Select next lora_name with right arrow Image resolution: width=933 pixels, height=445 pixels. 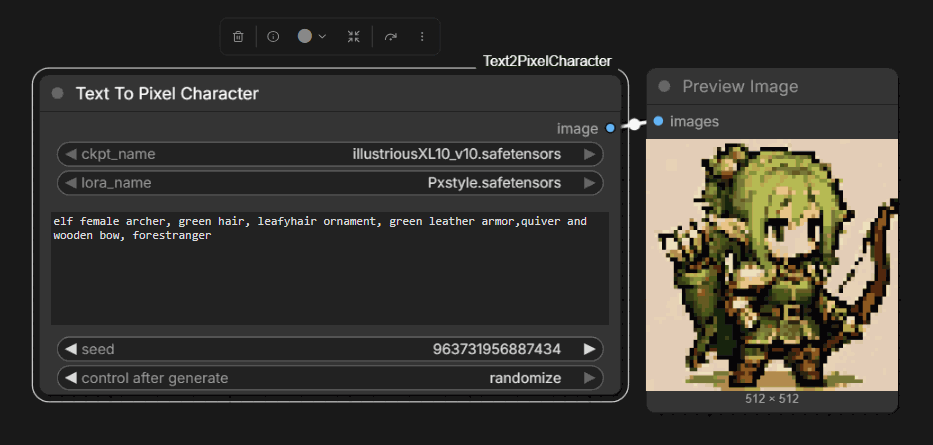(x=589, y=183)
